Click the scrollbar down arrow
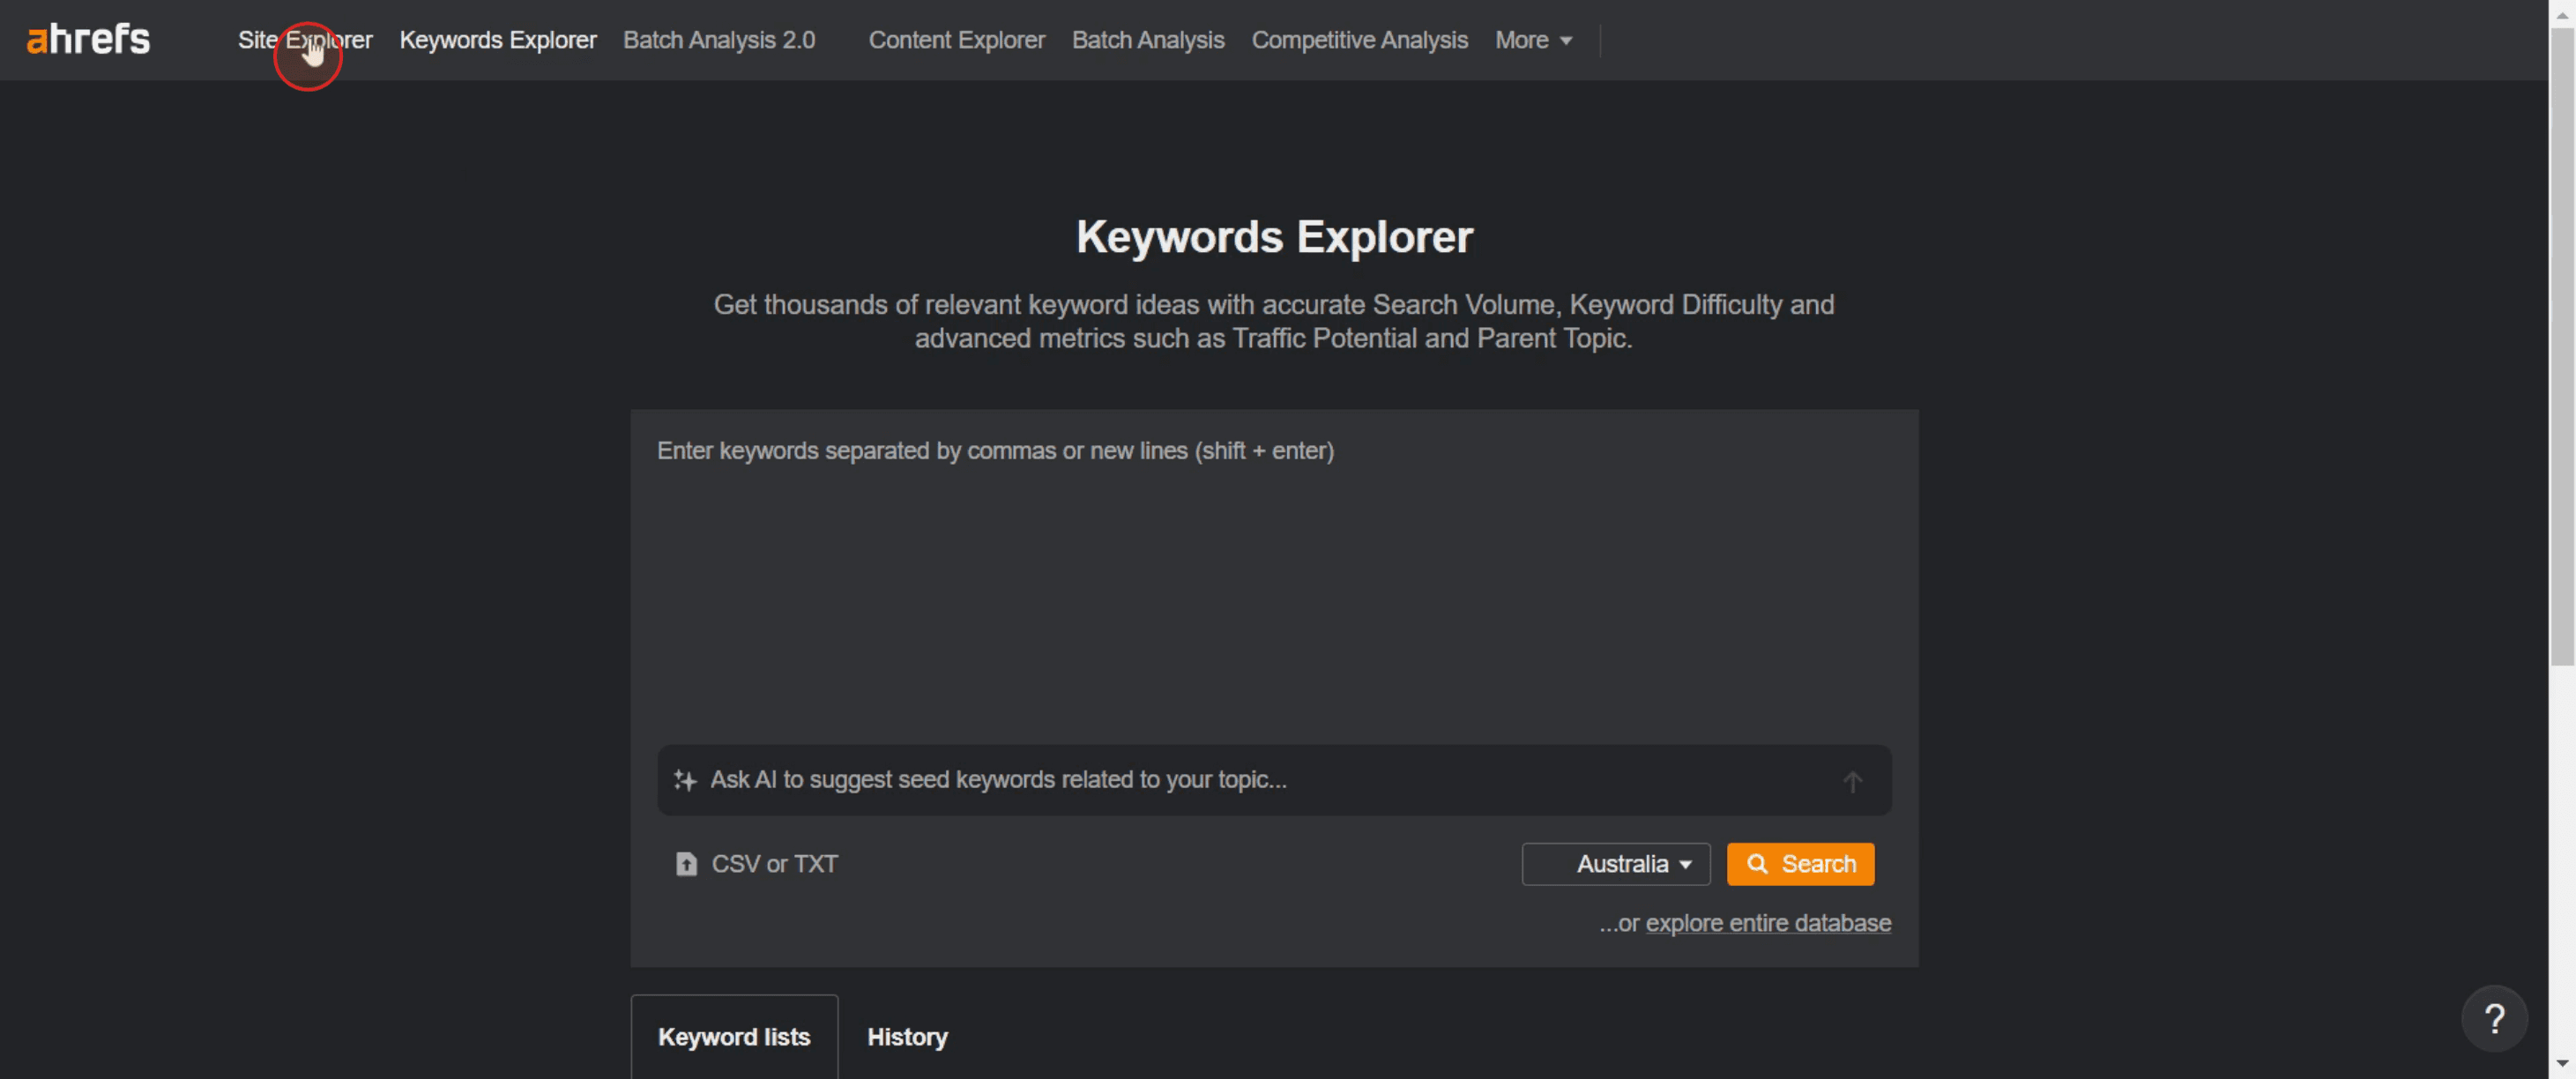Image resolution: width=2576 pixels, height=1079 pixels. tap(2562, 1063)
